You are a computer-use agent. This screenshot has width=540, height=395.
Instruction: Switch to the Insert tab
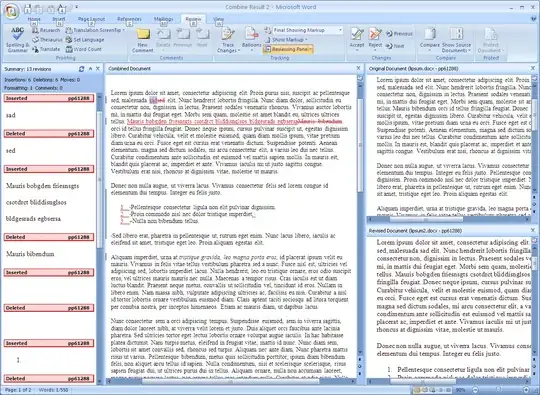pyautogui.click(x=59, y=19)
